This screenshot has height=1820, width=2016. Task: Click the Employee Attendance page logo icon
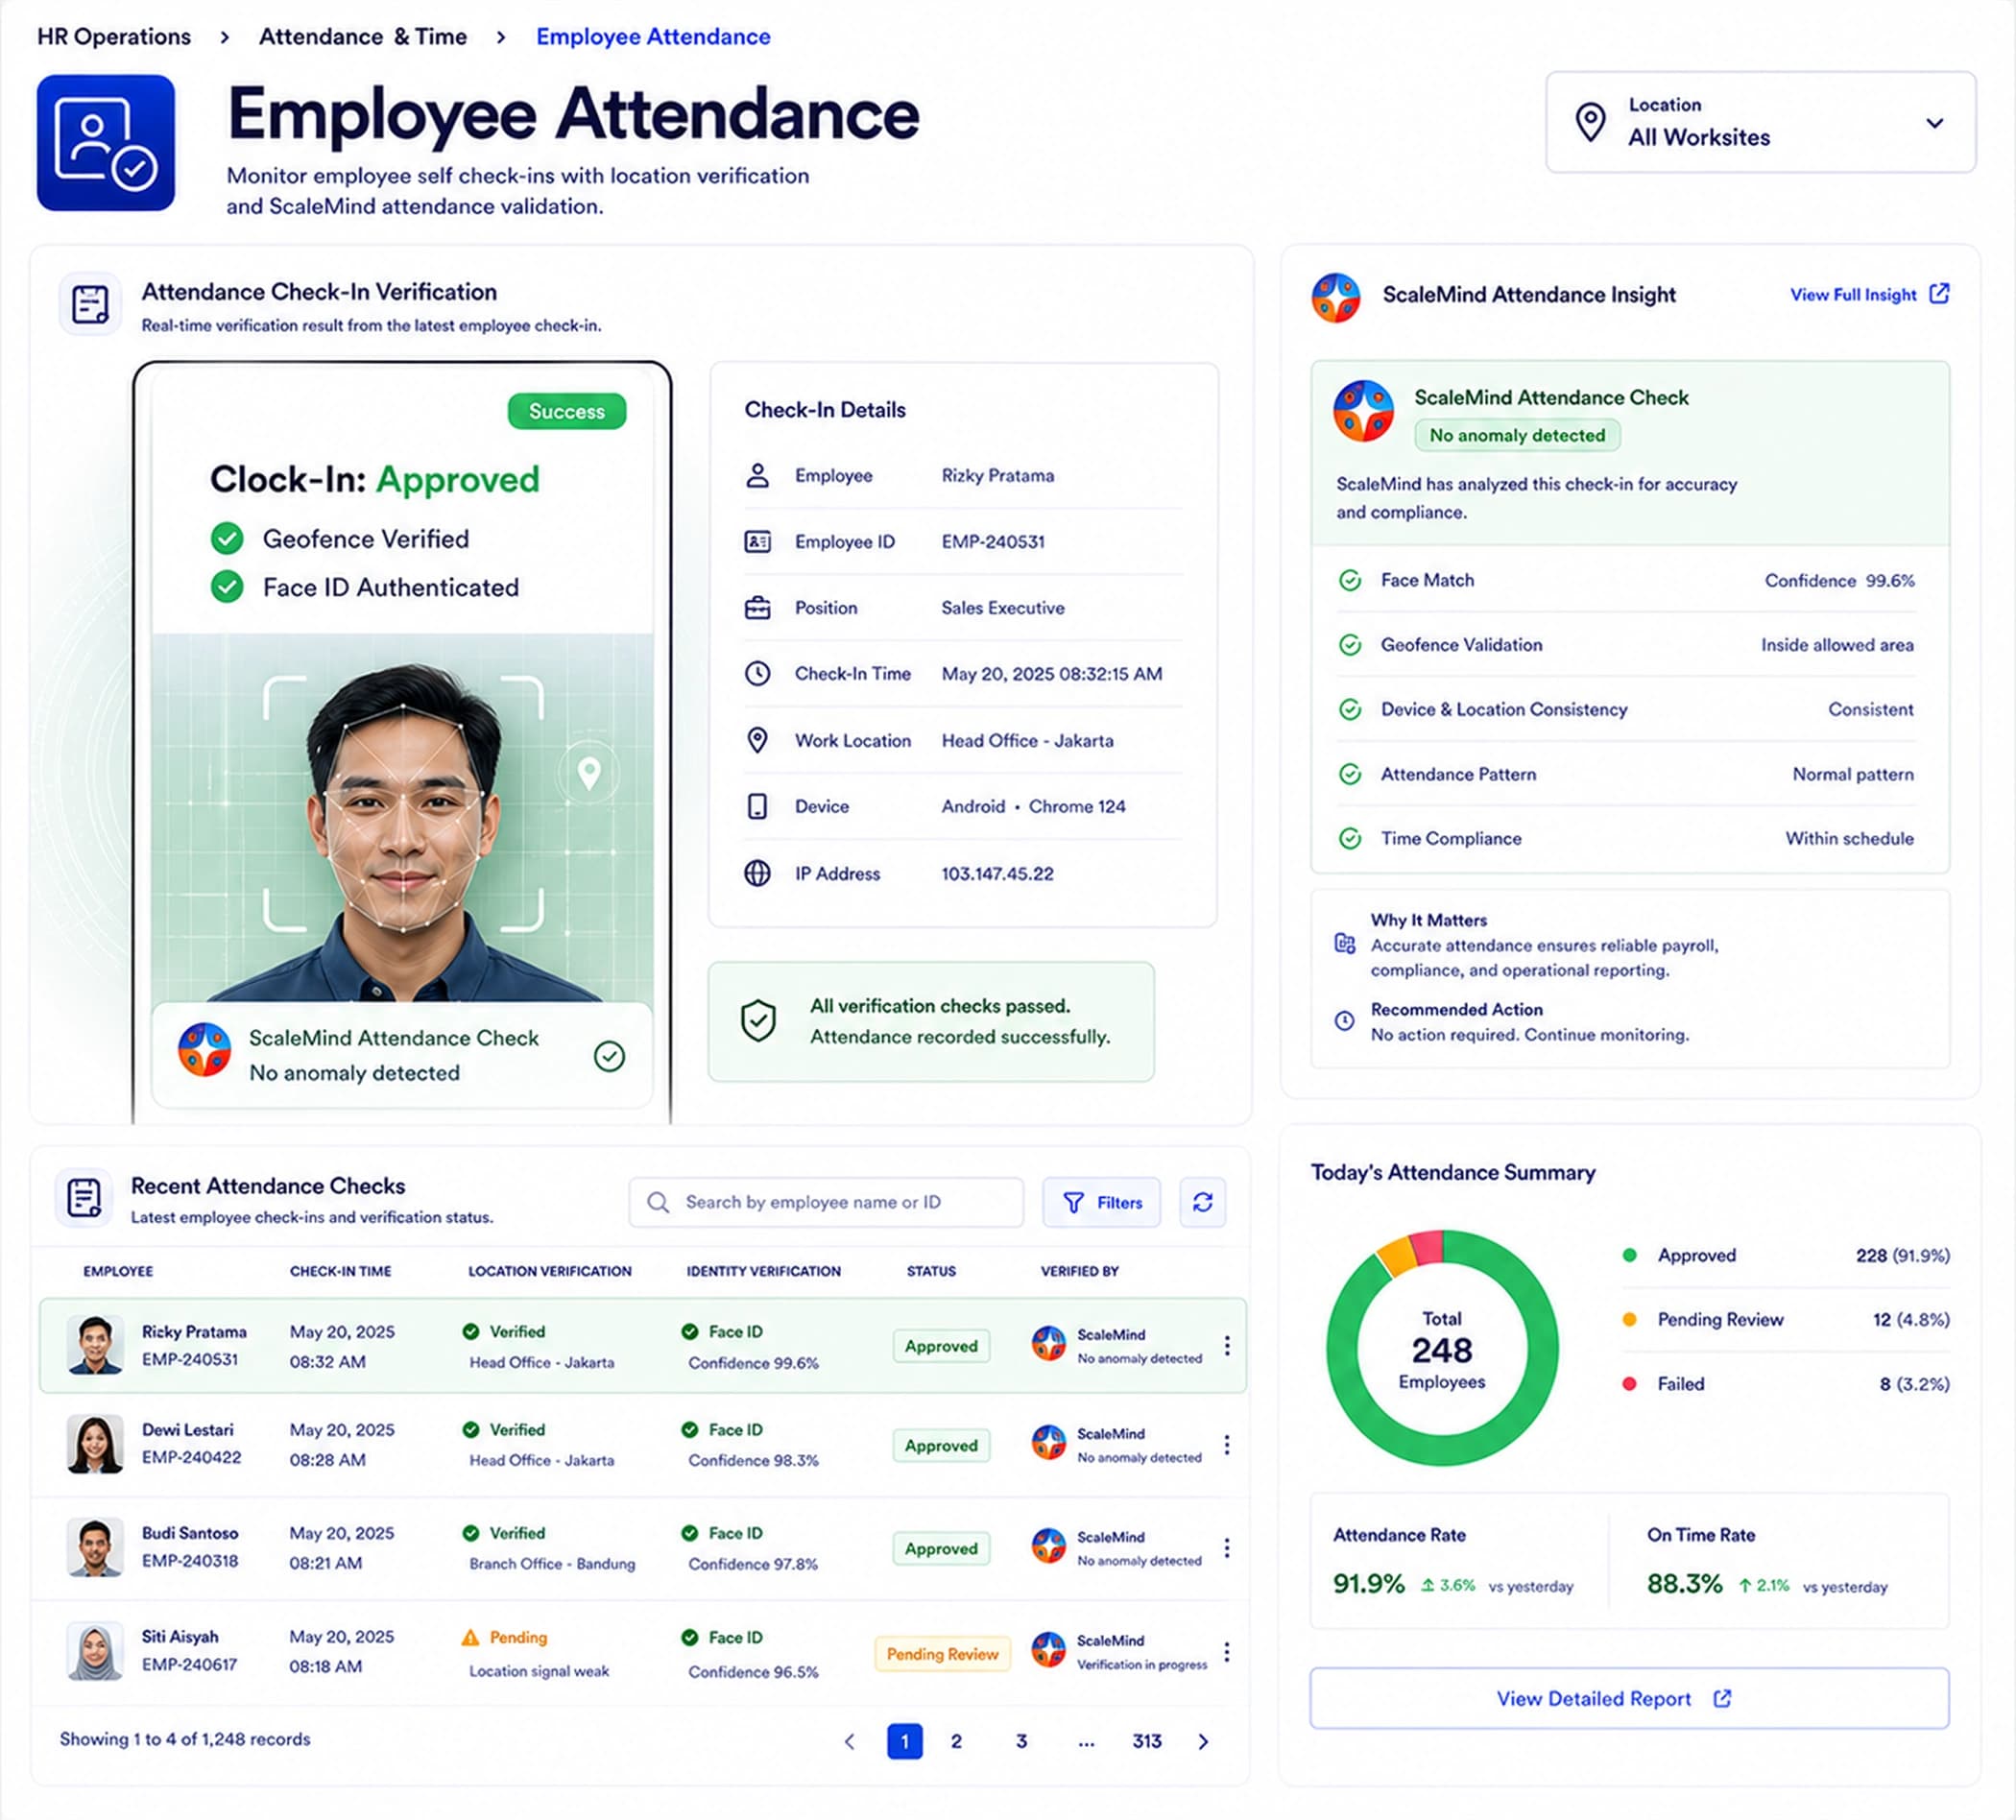tap(106, 143)
